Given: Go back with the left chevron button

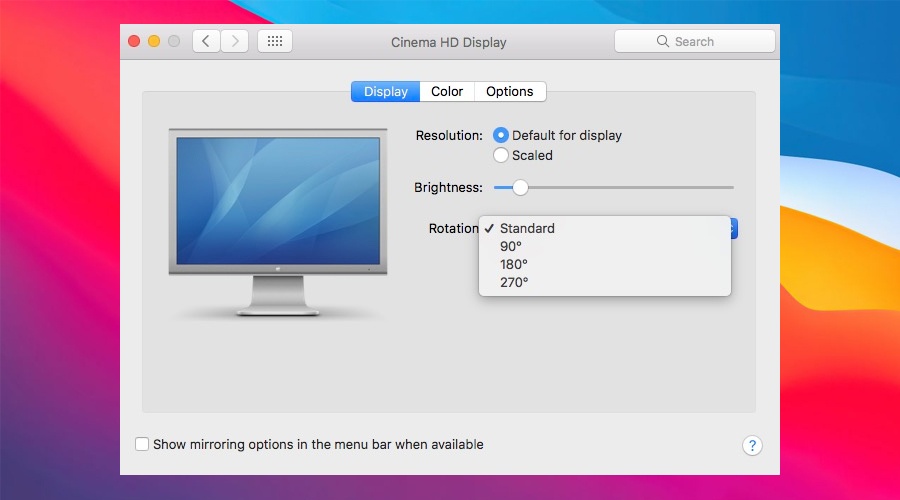Looking at the screenshot, I should pyautogui.click(x=206, y=41).
